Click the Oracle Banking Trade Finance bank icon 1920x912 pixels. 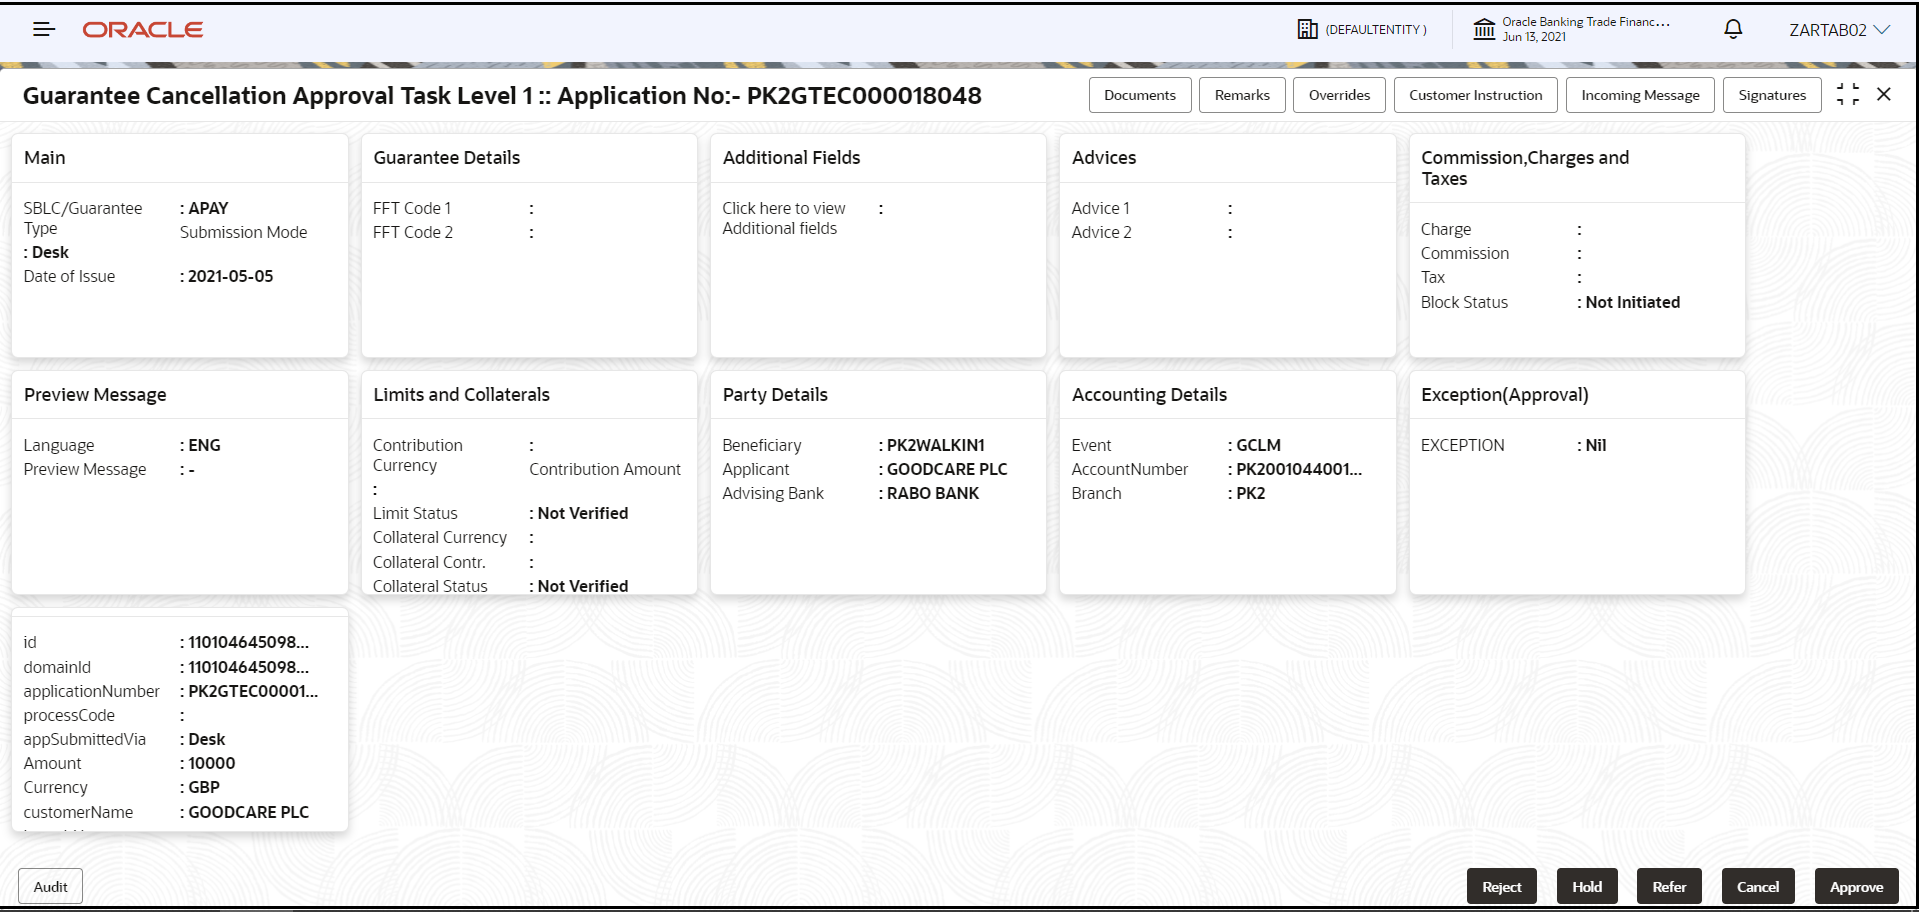(1484, 29)
